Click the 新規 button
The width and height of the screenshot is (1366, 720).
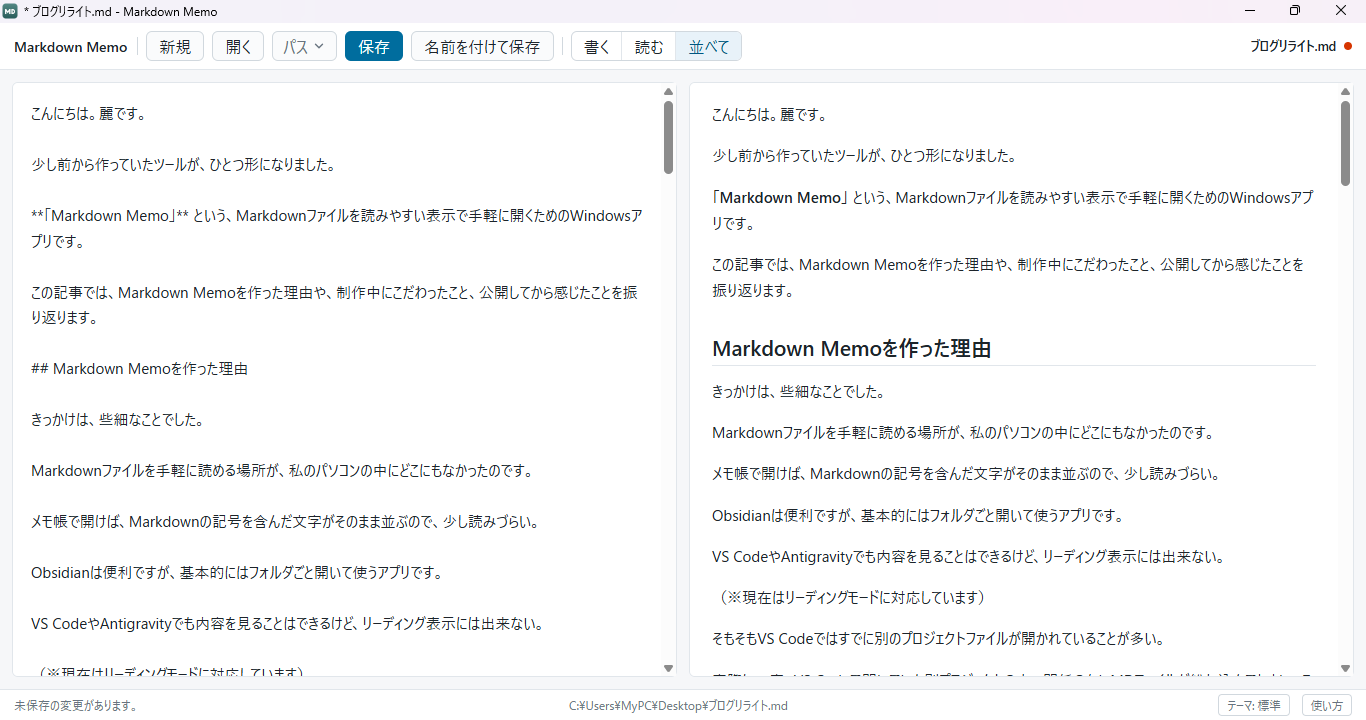pos(175,46)
